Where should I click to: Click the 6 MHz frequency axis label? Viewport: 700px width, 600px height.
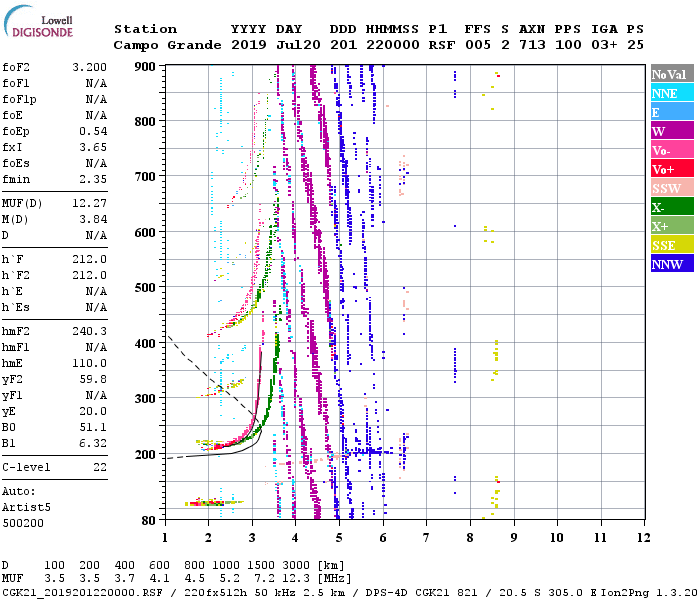tap(383, 537)
